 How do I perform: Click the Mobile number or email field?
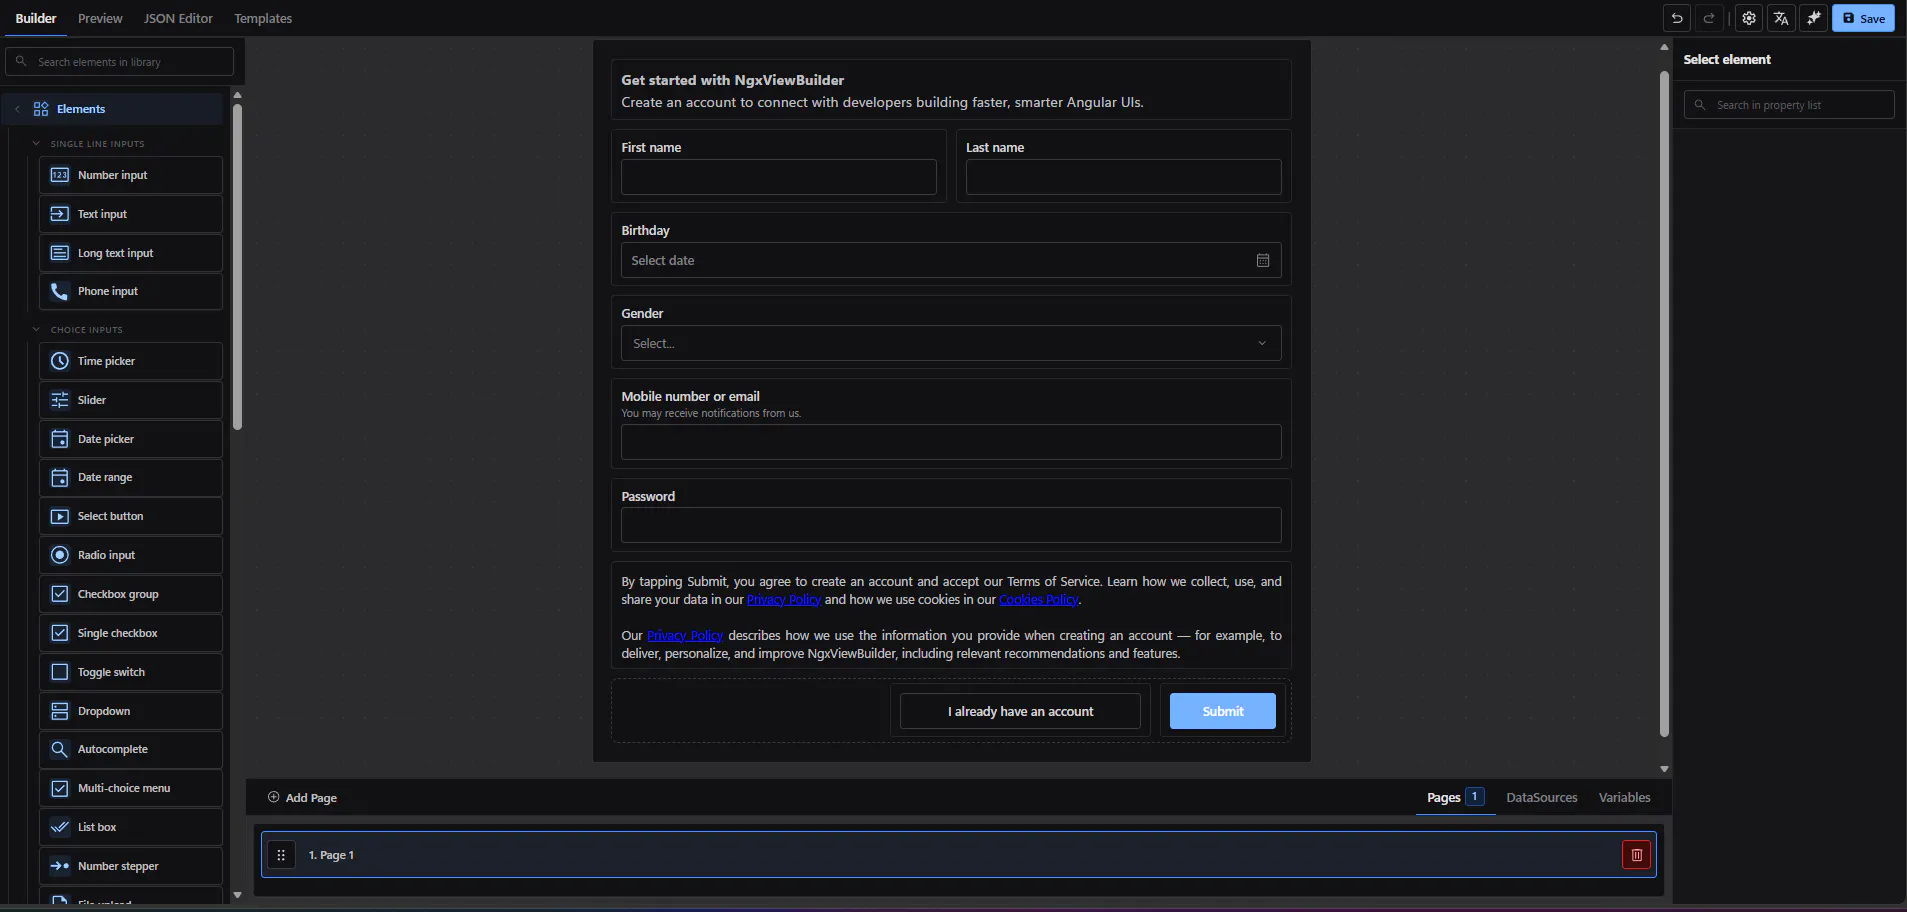point(951,442)
